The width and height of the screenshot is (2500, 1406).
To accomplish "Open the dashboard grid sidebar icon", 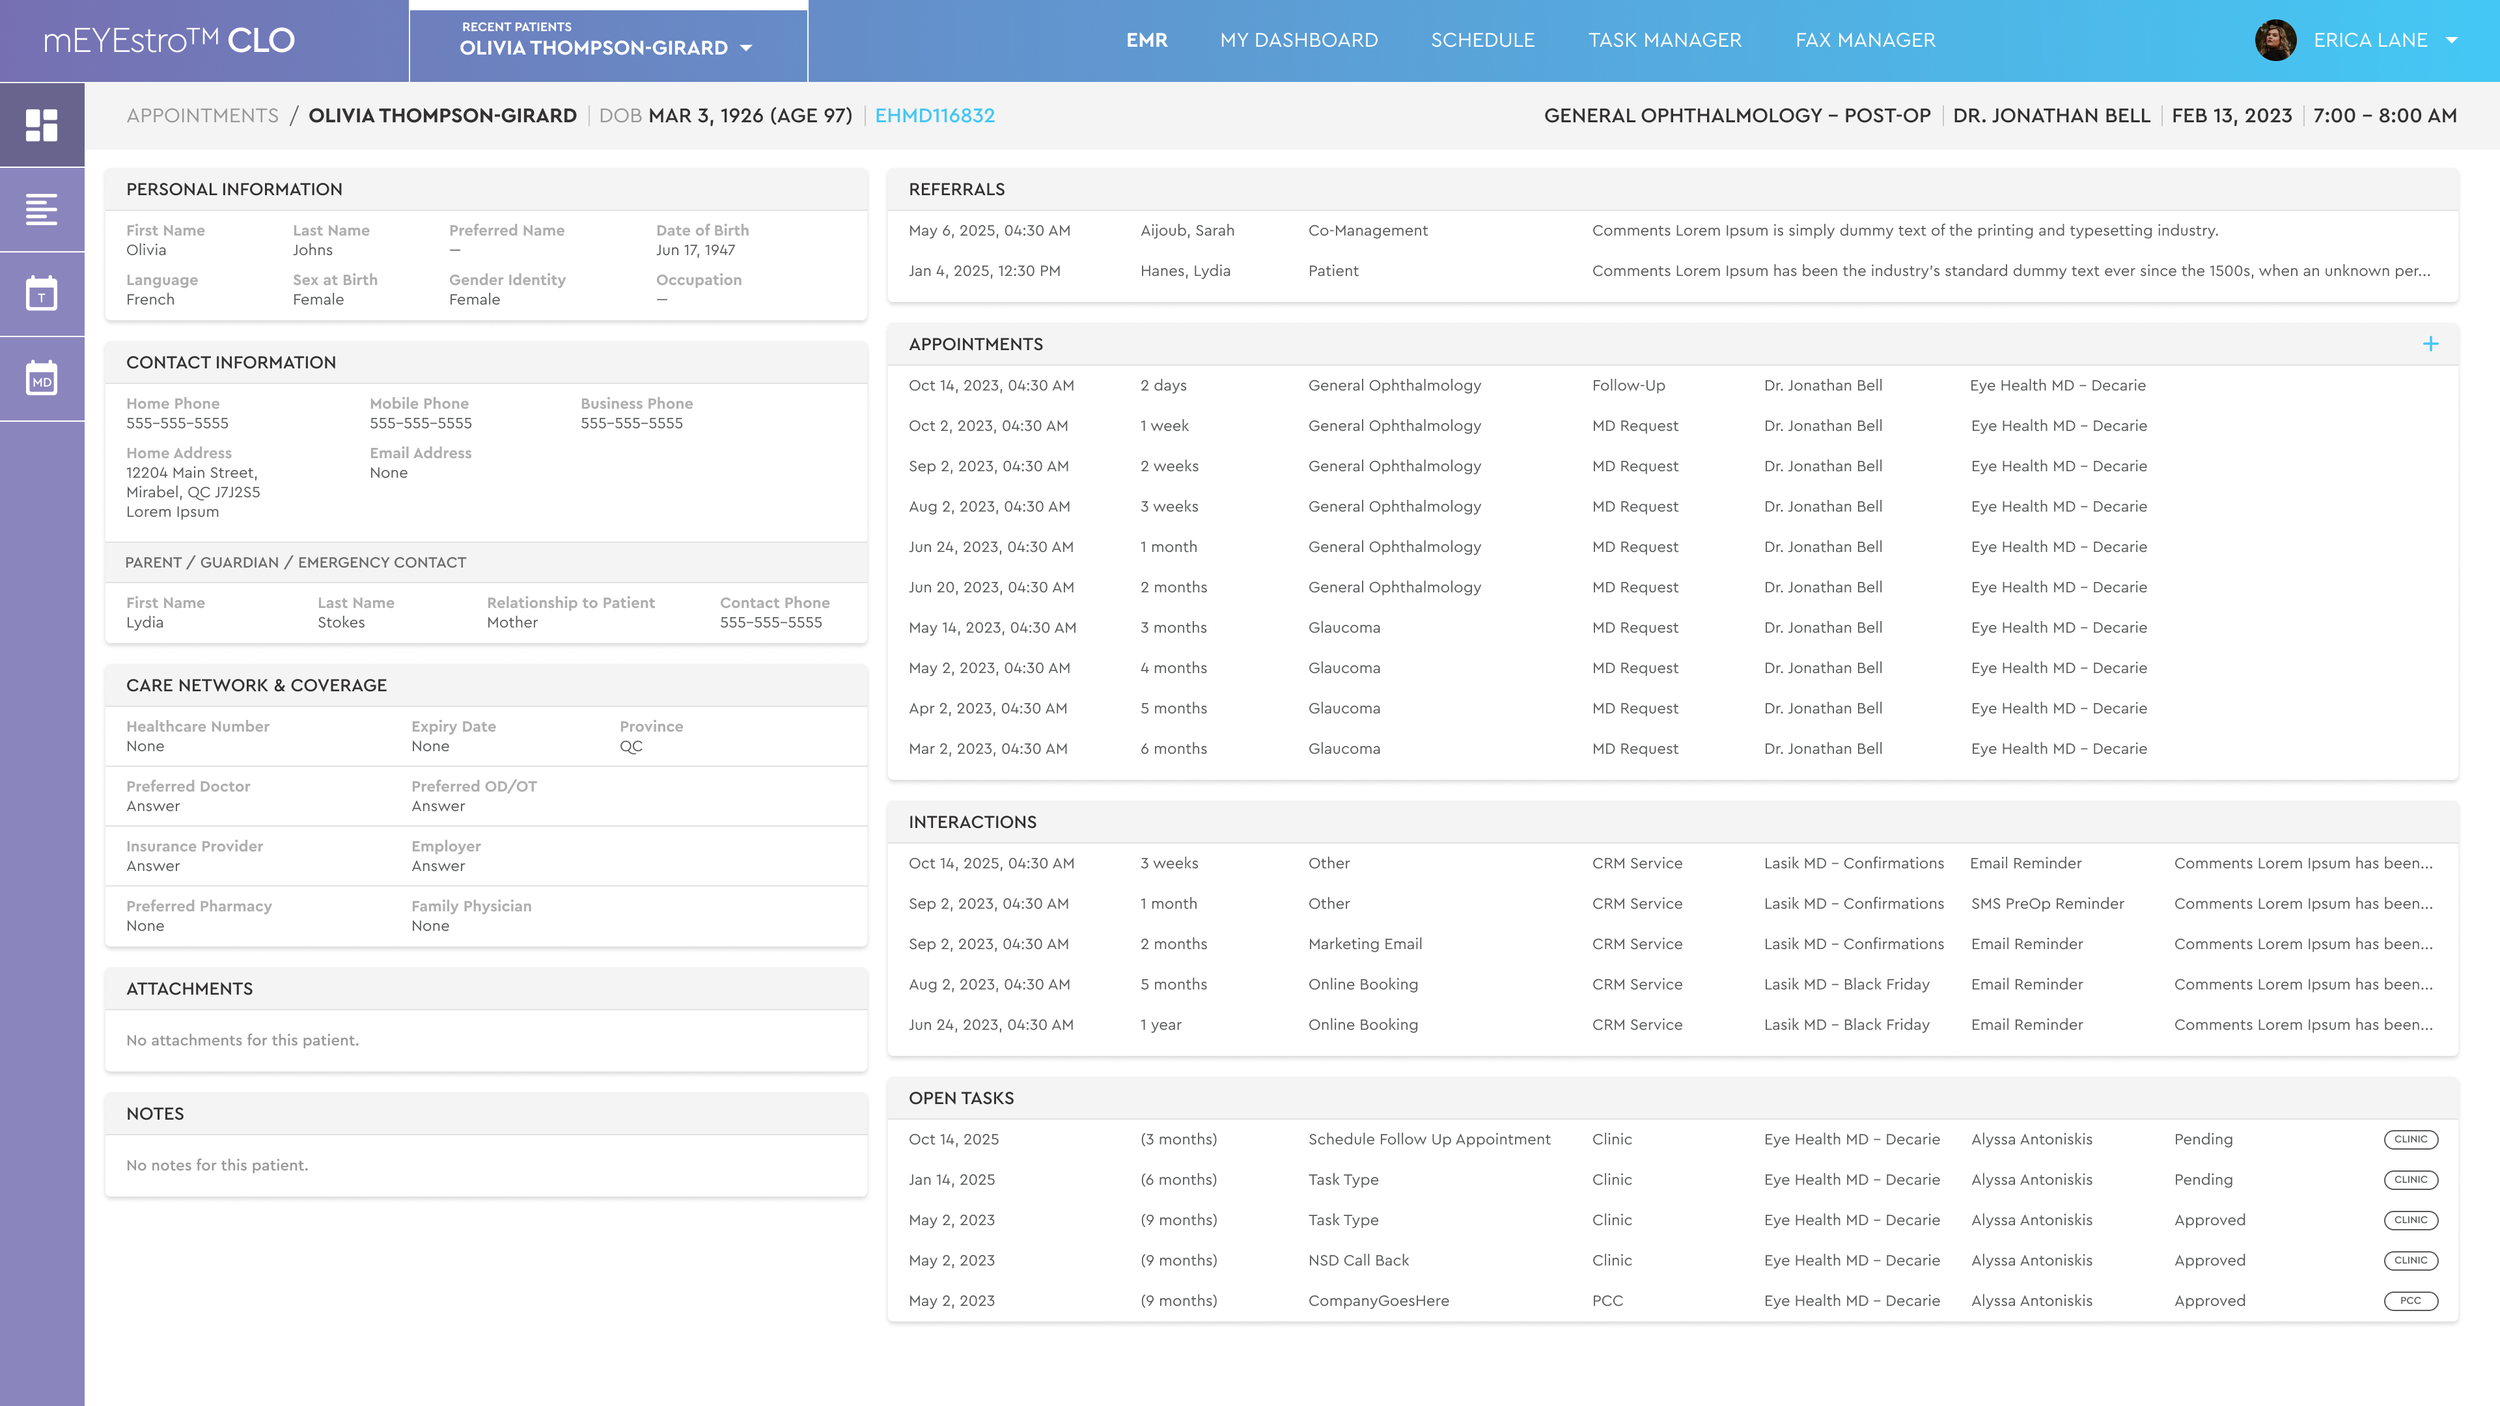I will click(x=41, y=125).
